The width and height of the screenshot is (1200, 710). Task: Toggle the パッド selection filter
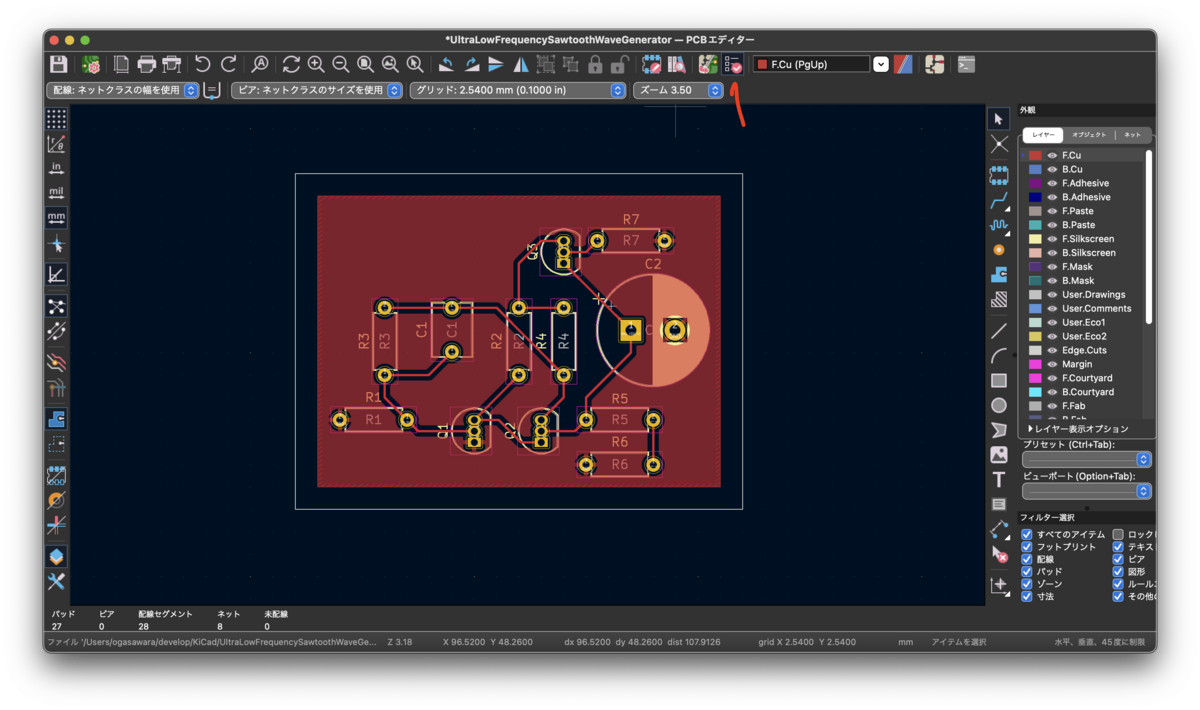tap(1026, 572)
